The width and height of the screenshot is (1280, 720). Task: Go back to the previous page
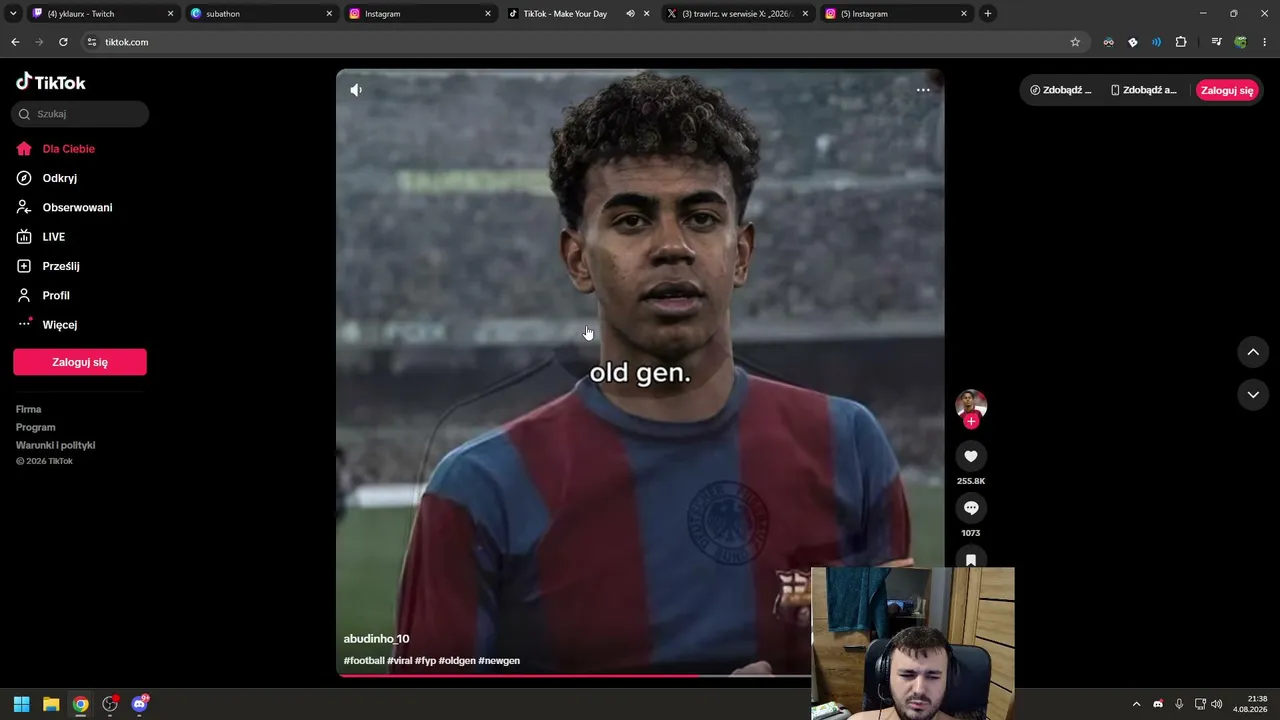tap(15, 42)
